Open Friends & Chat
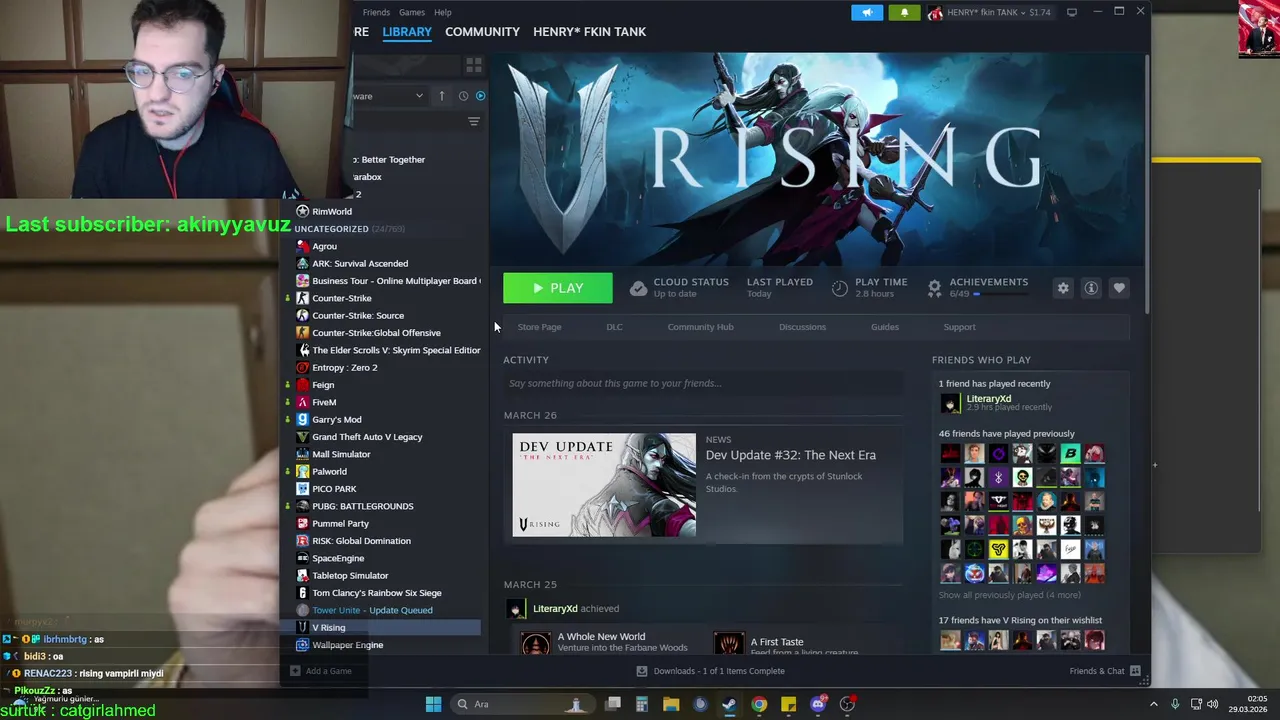This screenshot has height=720, width=1280. 1105,671
